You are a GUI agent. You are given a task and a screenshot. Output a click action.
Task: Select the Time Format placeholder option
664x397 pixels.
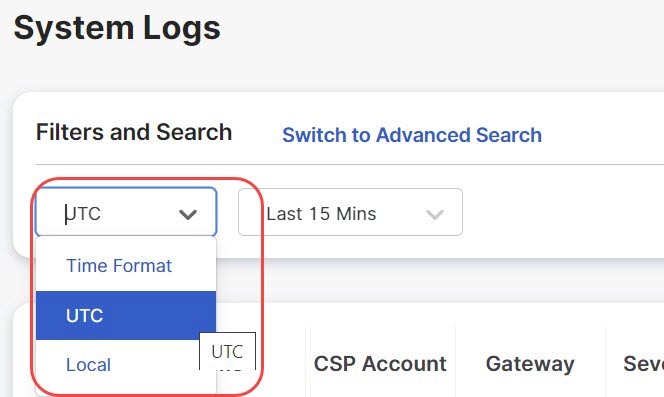pyautogui.click(x=119, y=266)
